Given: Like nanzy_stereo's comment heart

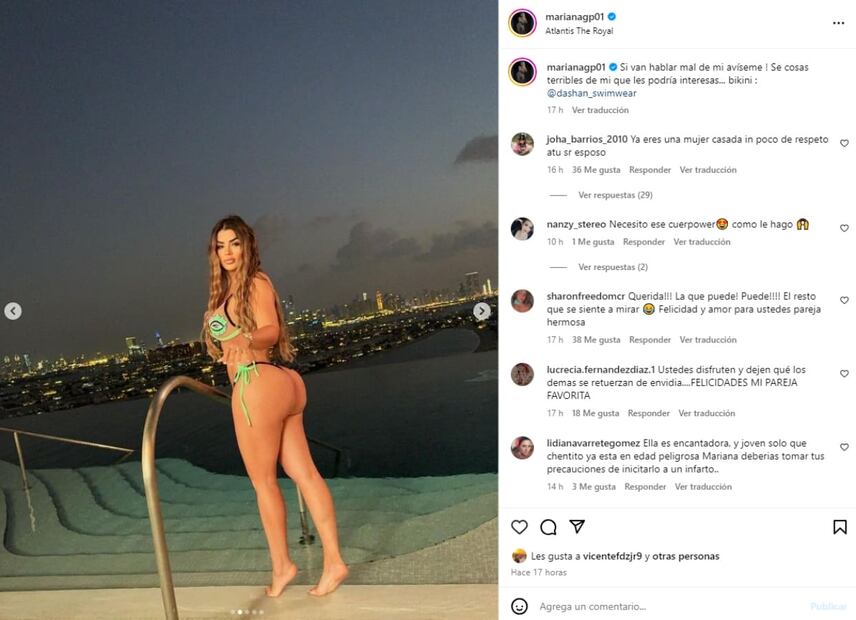Looking at the screenshot, I should (x=844, y=228).
